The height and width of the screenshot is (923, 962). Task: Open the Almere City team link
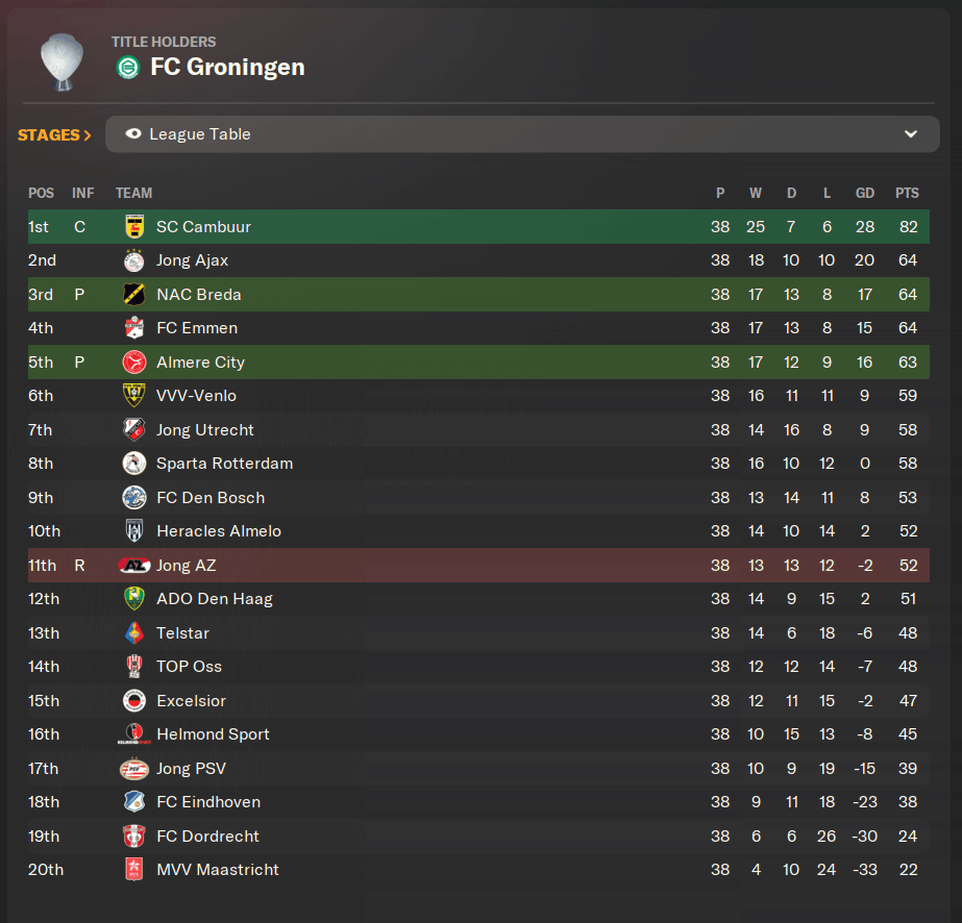(x=200, y=362)
